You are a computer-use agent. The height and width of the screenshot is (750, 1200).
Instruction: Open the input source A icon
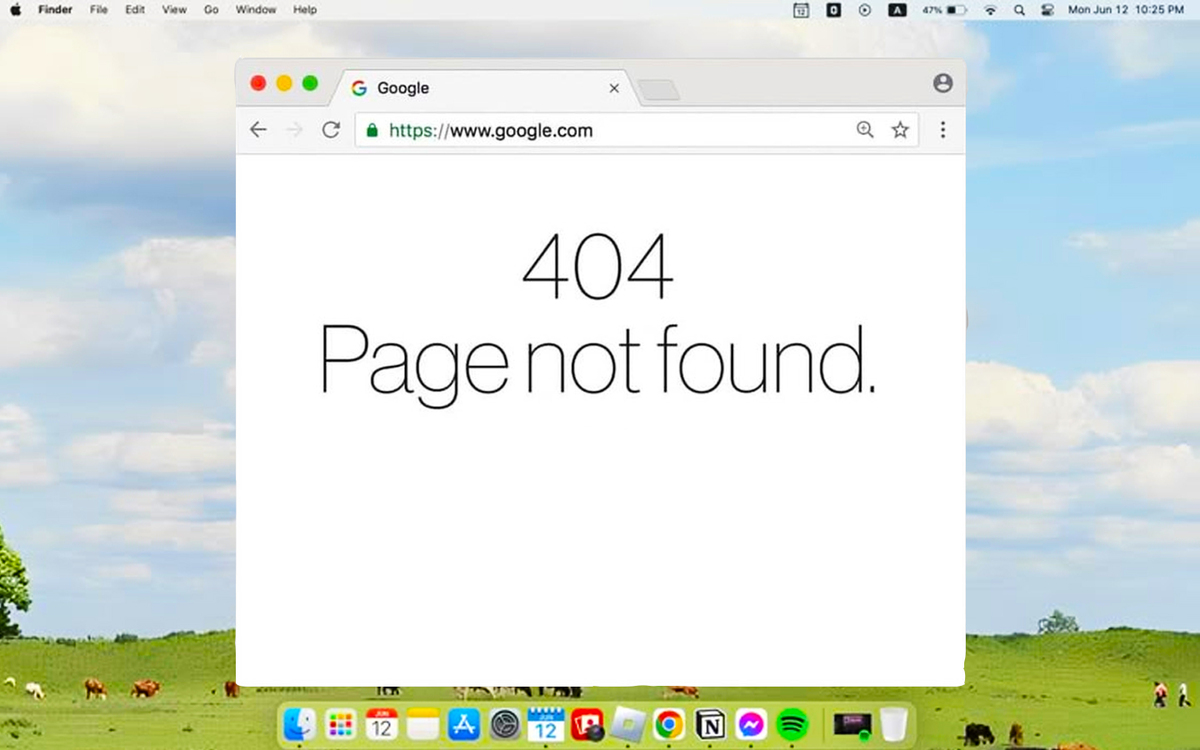click(x=897, y=10)
